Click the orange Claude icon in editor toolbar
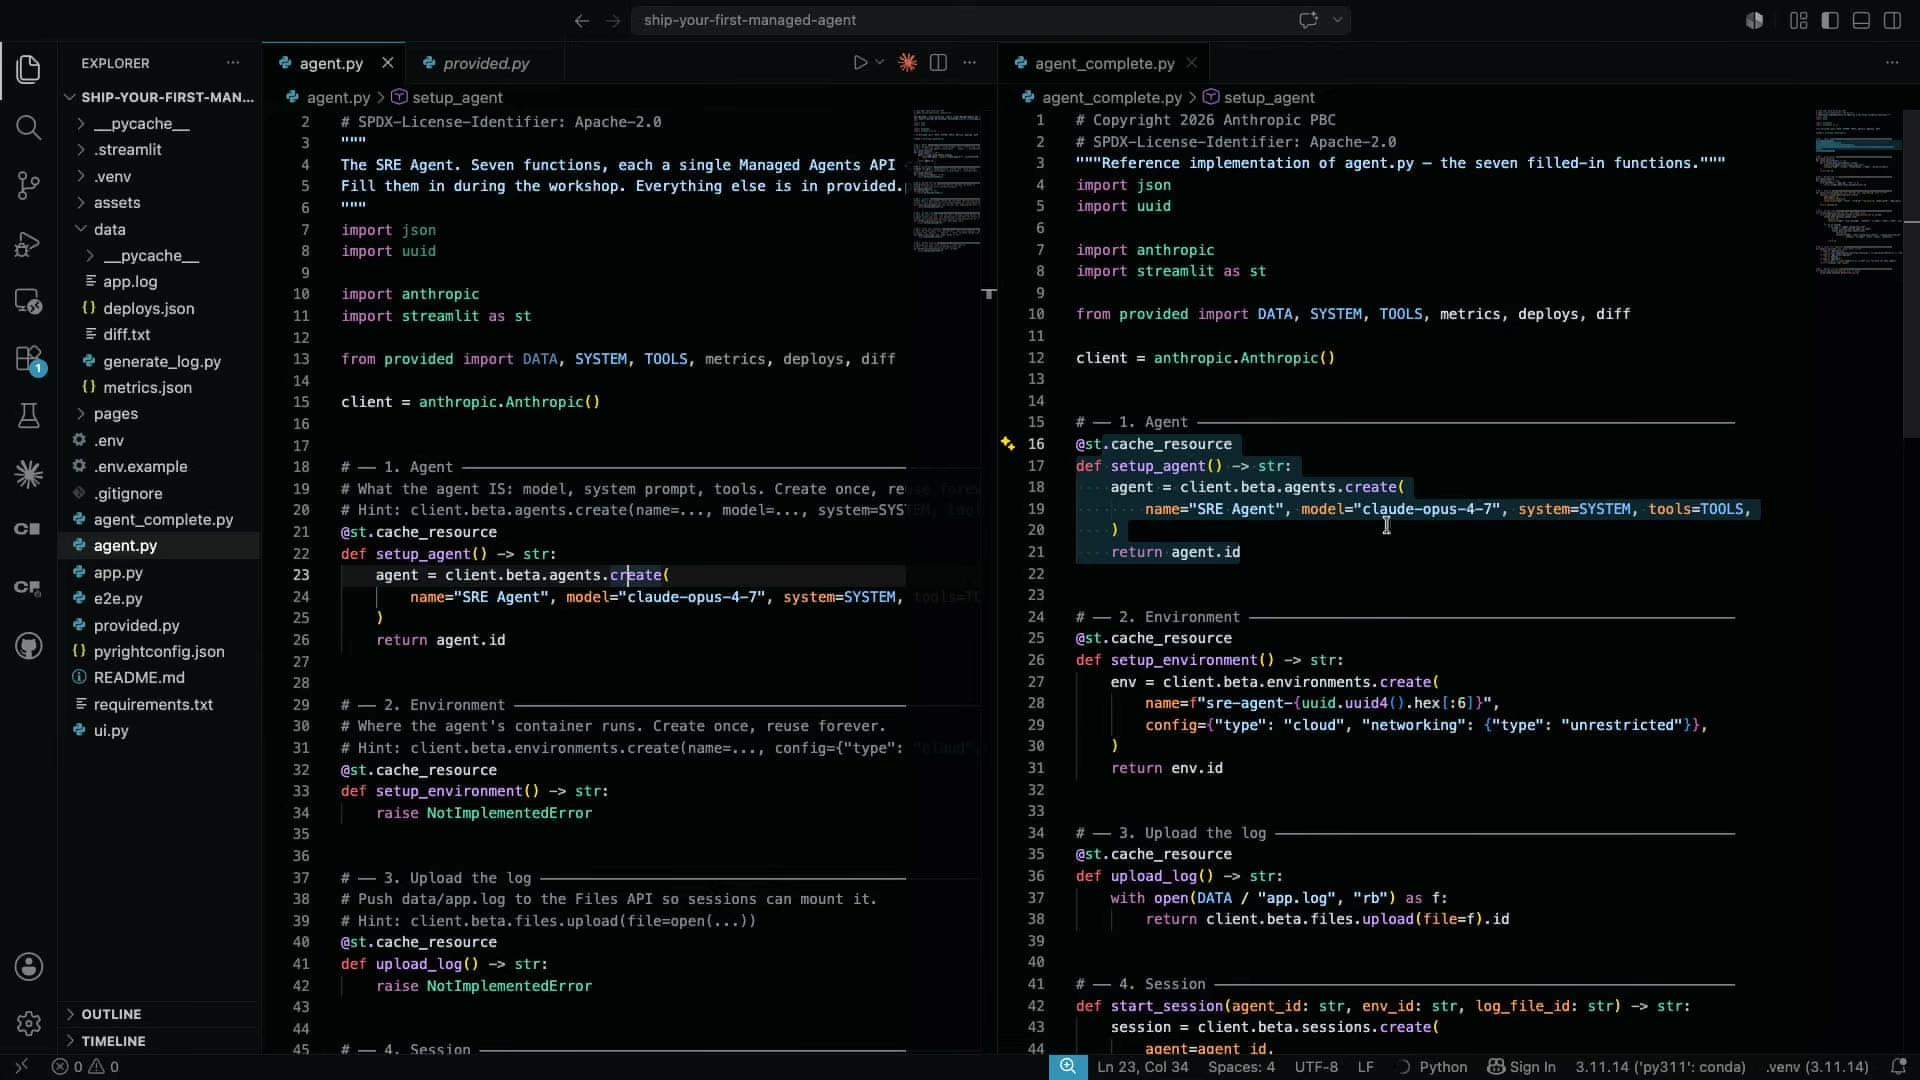This screenshot has width=1920, height=1080. coord(907,63)
